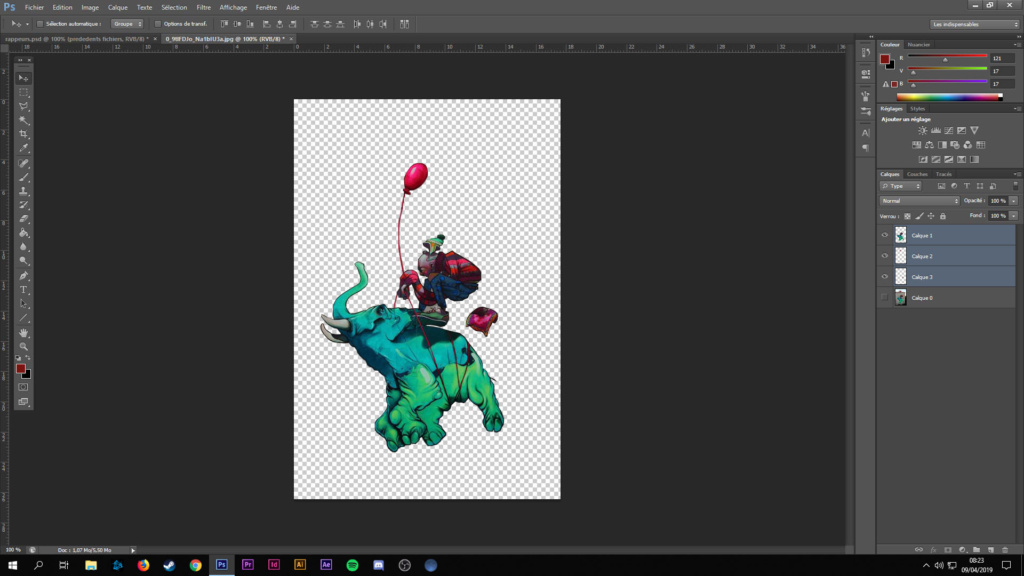Viewport: 1024px width, 576px height.
Task: Hide the Calque 1 layer
Action: point(885,236)
